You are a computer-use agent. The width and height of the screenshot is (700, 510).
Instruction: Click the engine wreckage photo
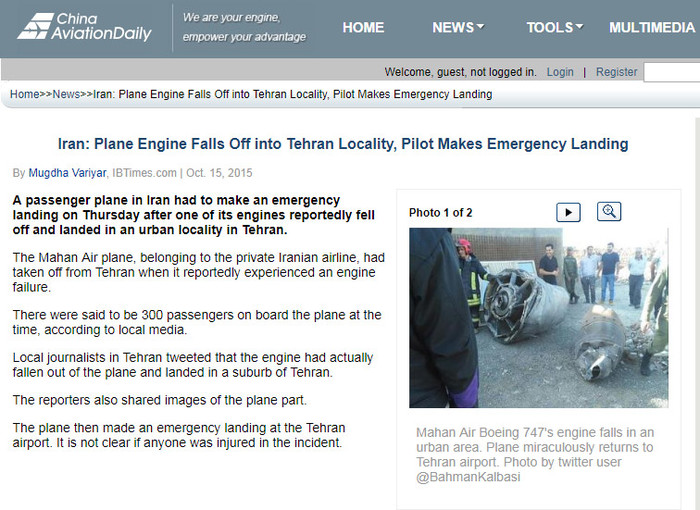(538, 318)
